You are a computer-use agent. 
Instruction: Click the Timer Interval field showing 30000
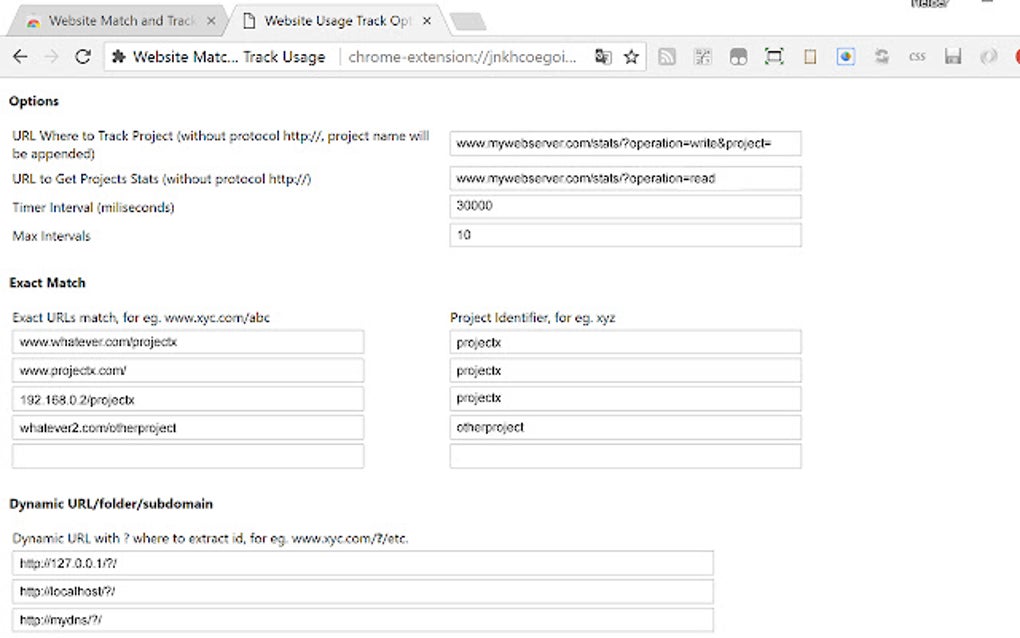point(625,206)
